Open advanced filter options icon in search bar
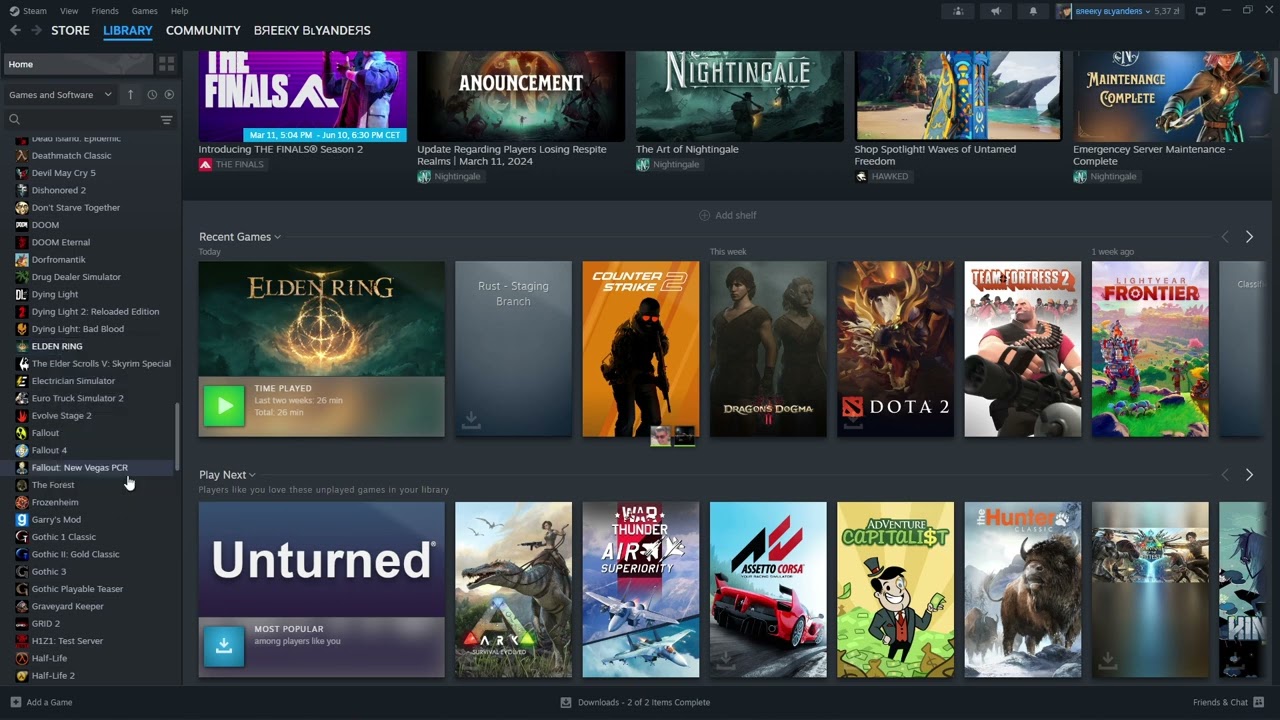 tap(166, 119)
